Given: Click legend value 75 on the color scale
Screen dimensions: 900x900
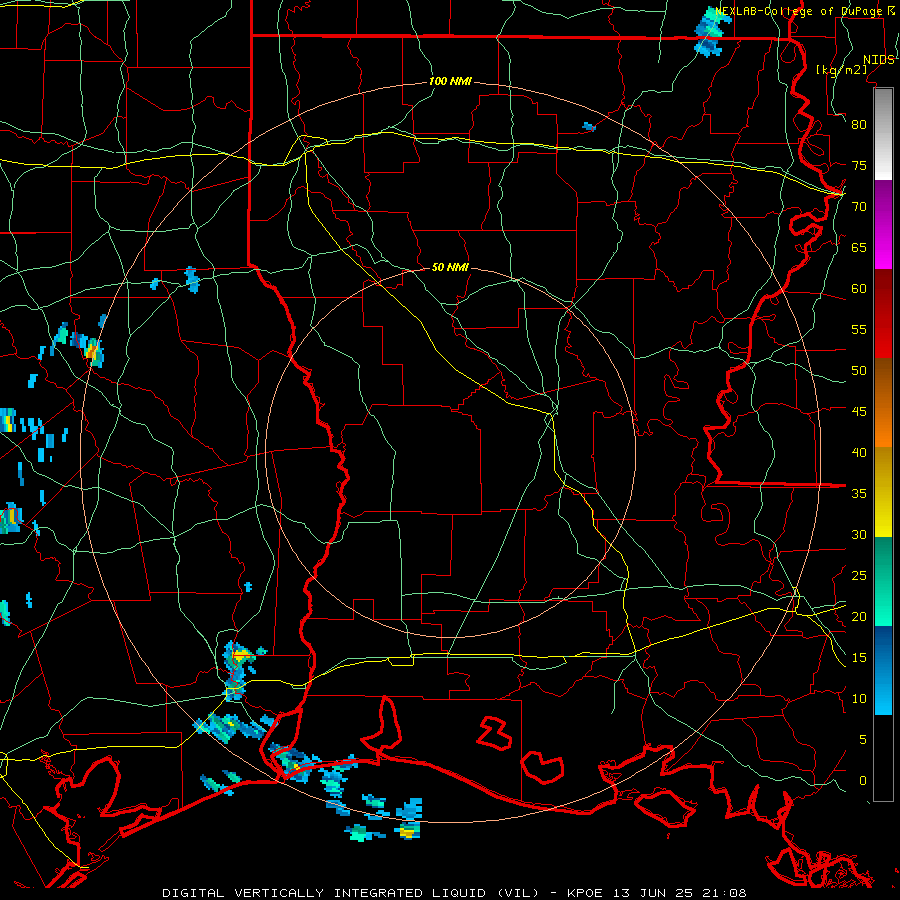Looking at the screenshot, I should click(859, 165).
